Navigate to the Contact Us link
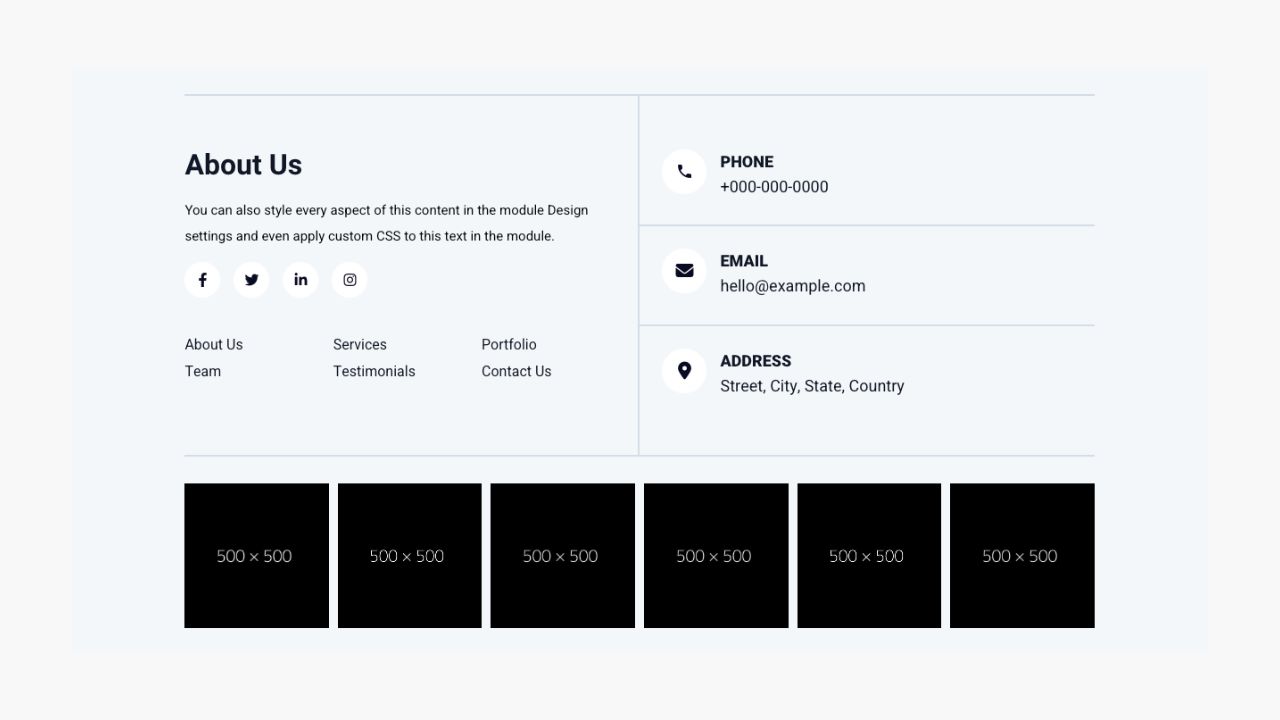 516,371
